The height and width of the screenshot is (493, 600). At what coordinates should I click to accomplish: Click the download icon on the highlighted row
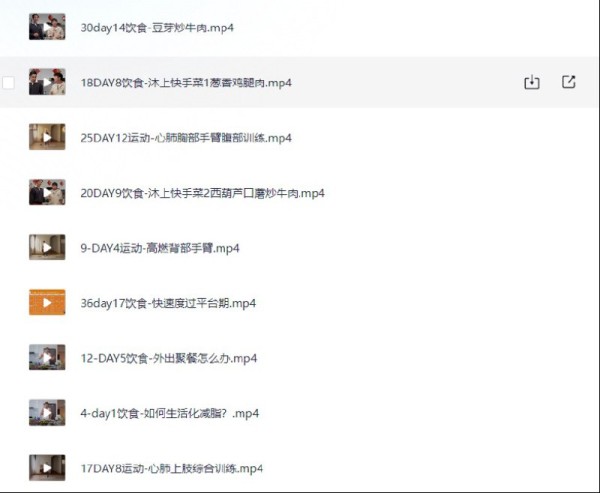(532, 82)
